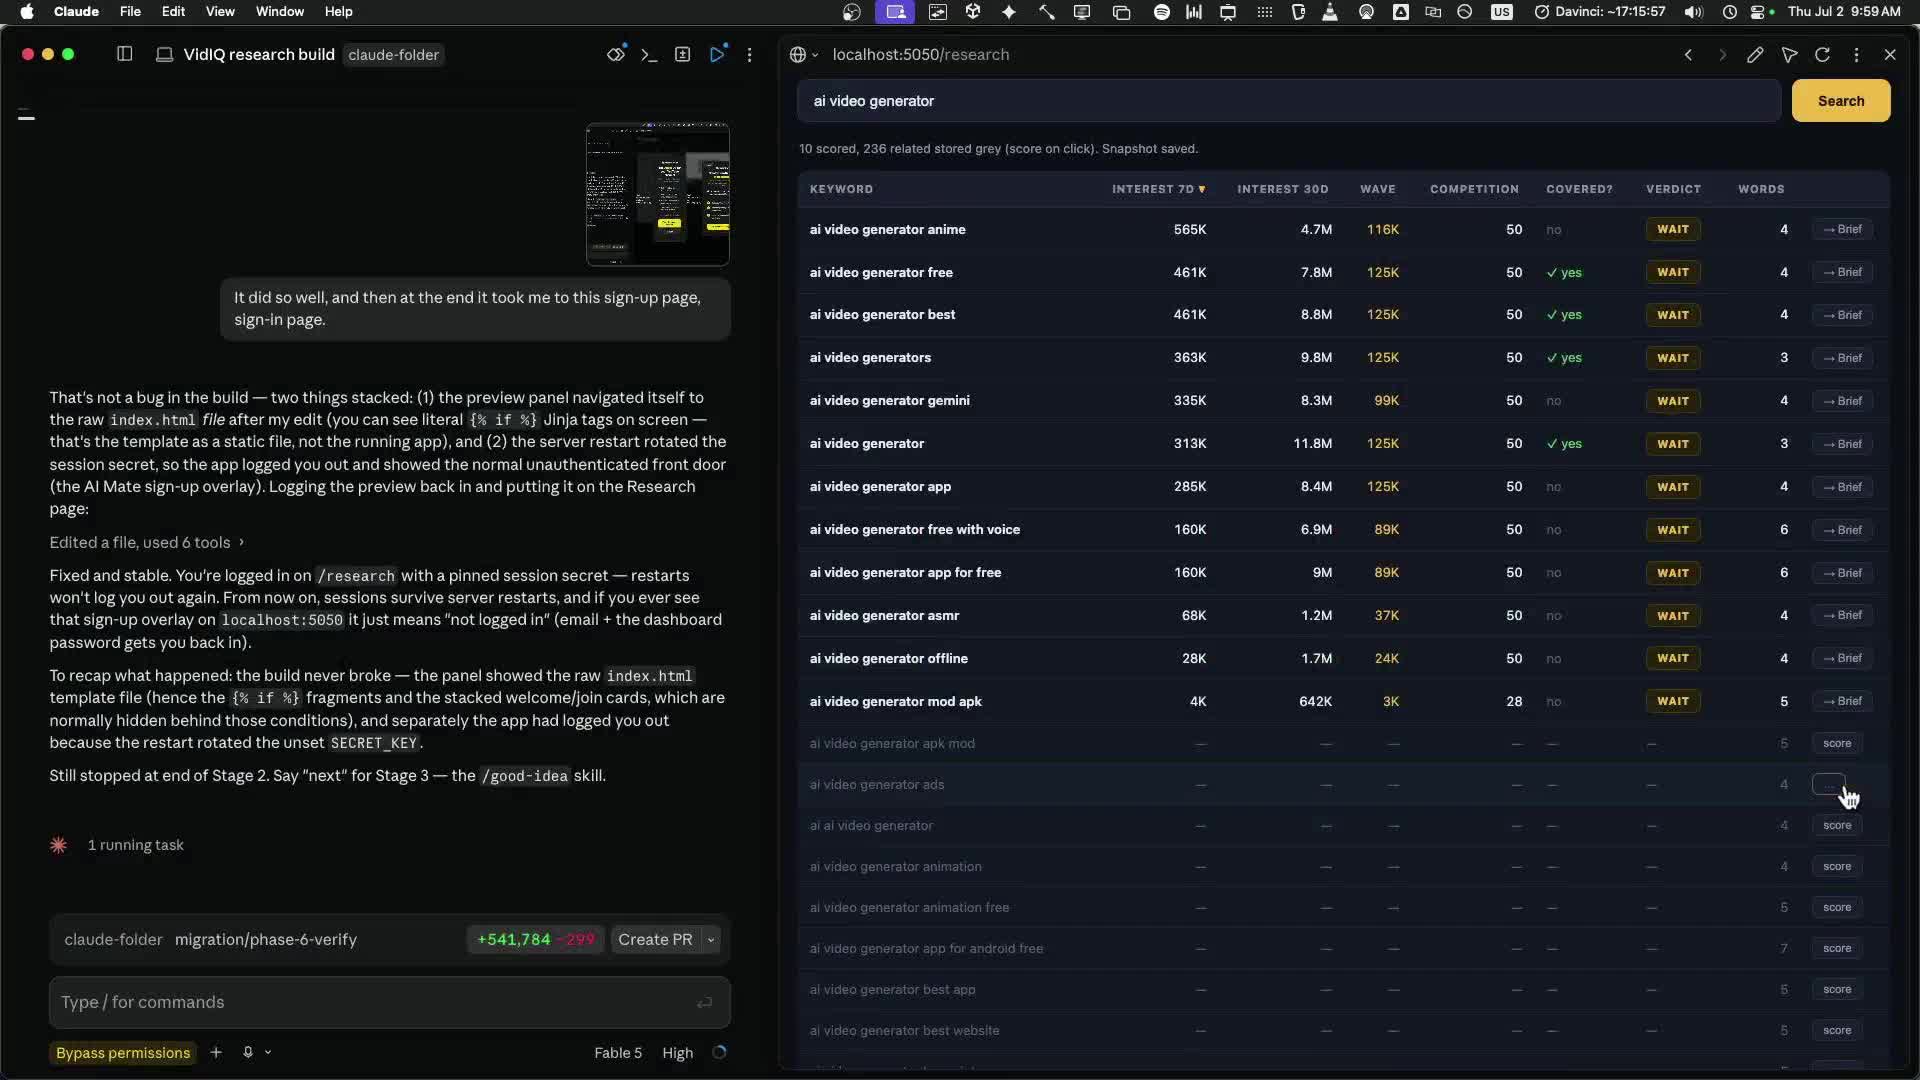Screen dimensions: 1920x1080
Task: Open the attached screenshot thumbnail in chat
Action: pos(658,194)
